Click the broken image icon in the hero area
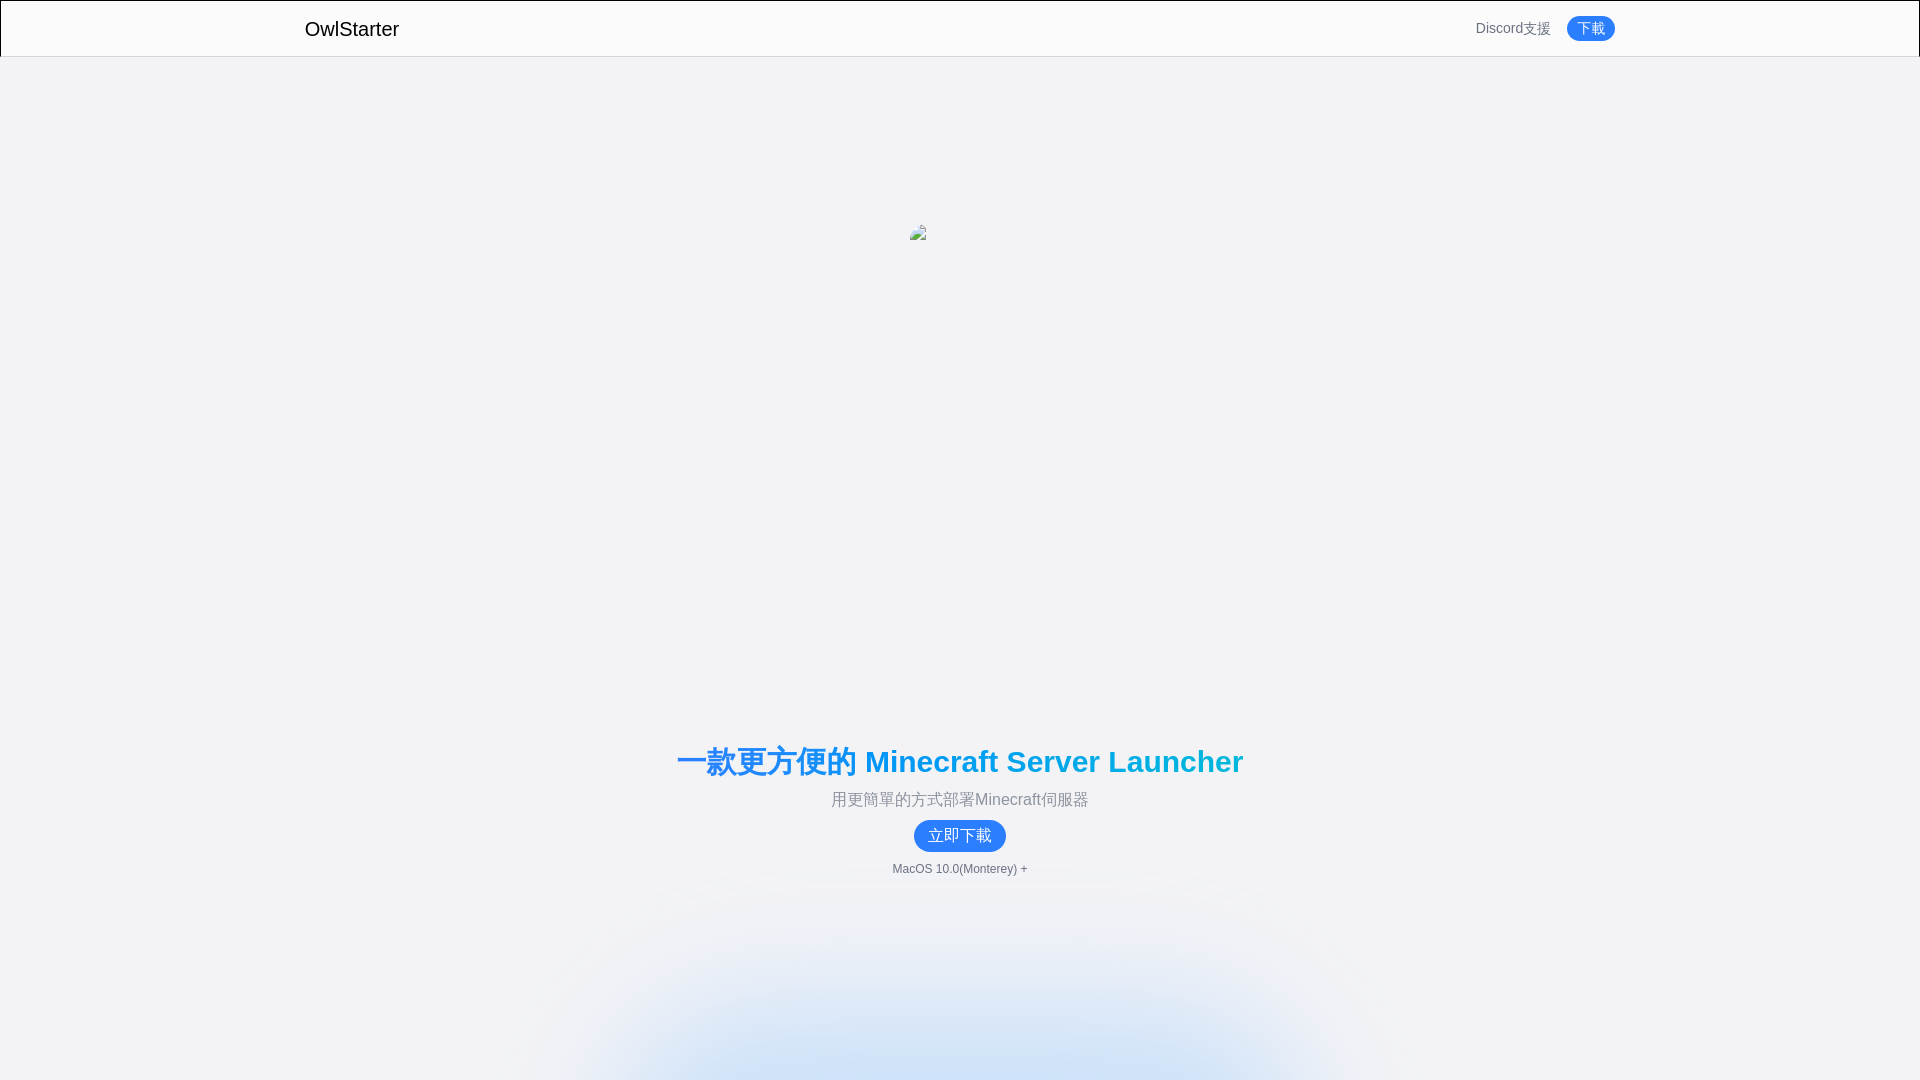The image size is (1920, 1080). [x=918, y=233]
